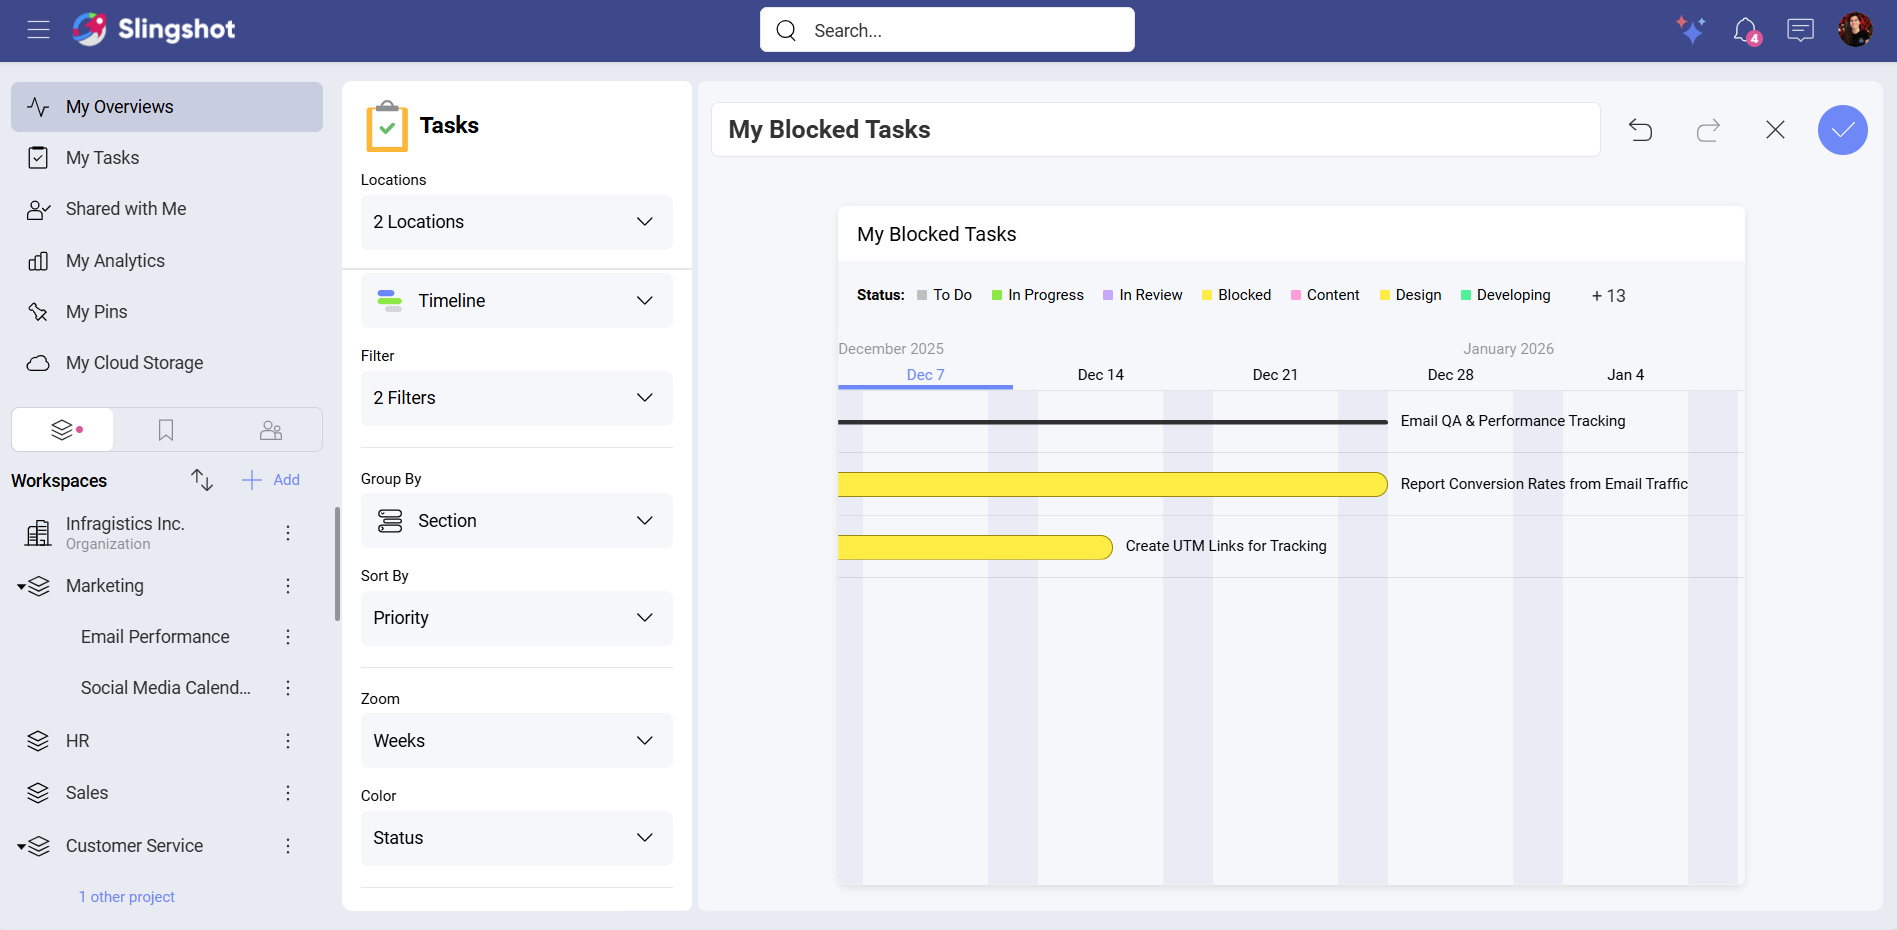This screenshot has height=930, width=1897.
Task: Open the 2 Locations dropdown
Action: [515, 222]
